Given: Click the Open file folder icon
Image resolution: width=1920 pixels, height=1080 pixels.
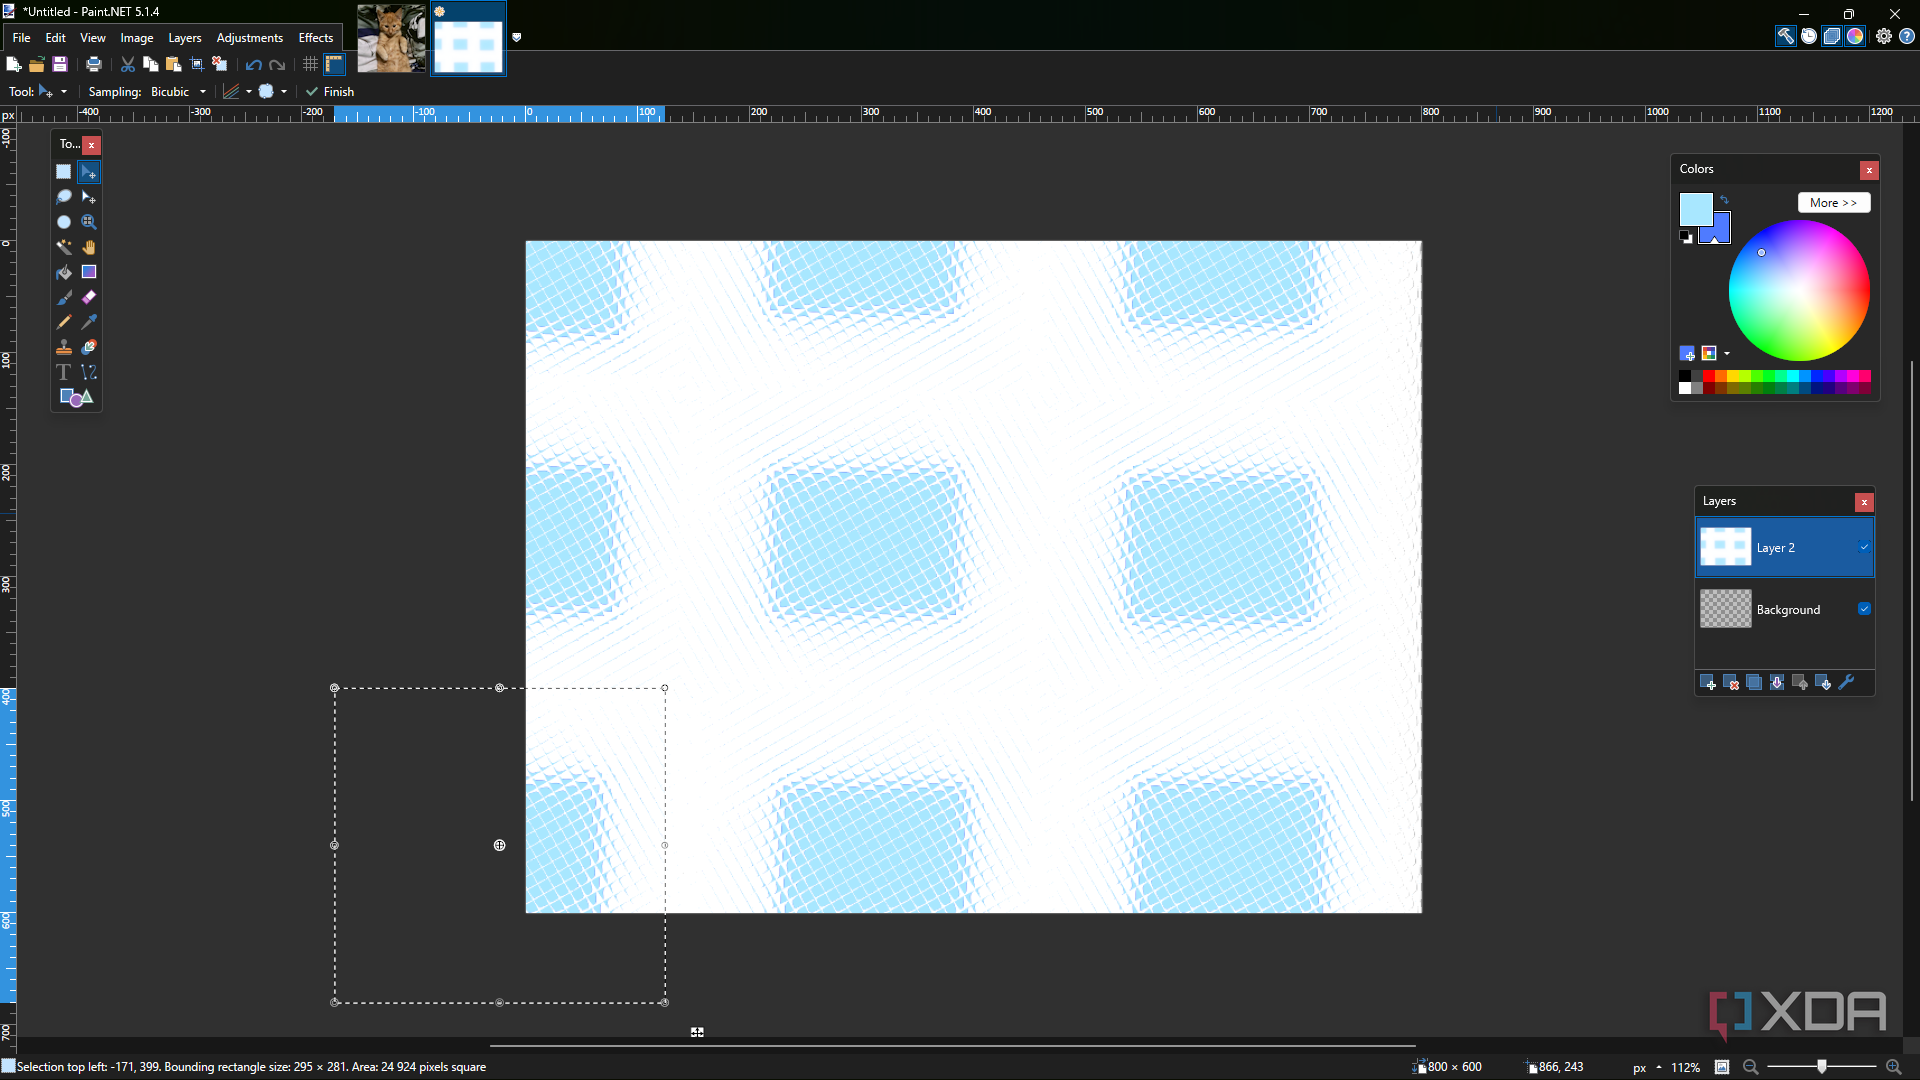Looking at the screenshot, I should point(36,64).
